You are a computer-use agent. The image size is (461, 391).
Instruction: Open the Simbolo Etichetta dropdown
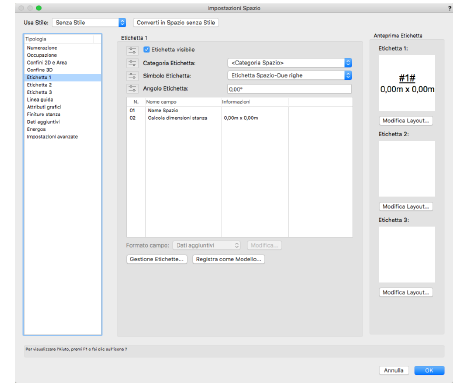click(x=290, y=76)
